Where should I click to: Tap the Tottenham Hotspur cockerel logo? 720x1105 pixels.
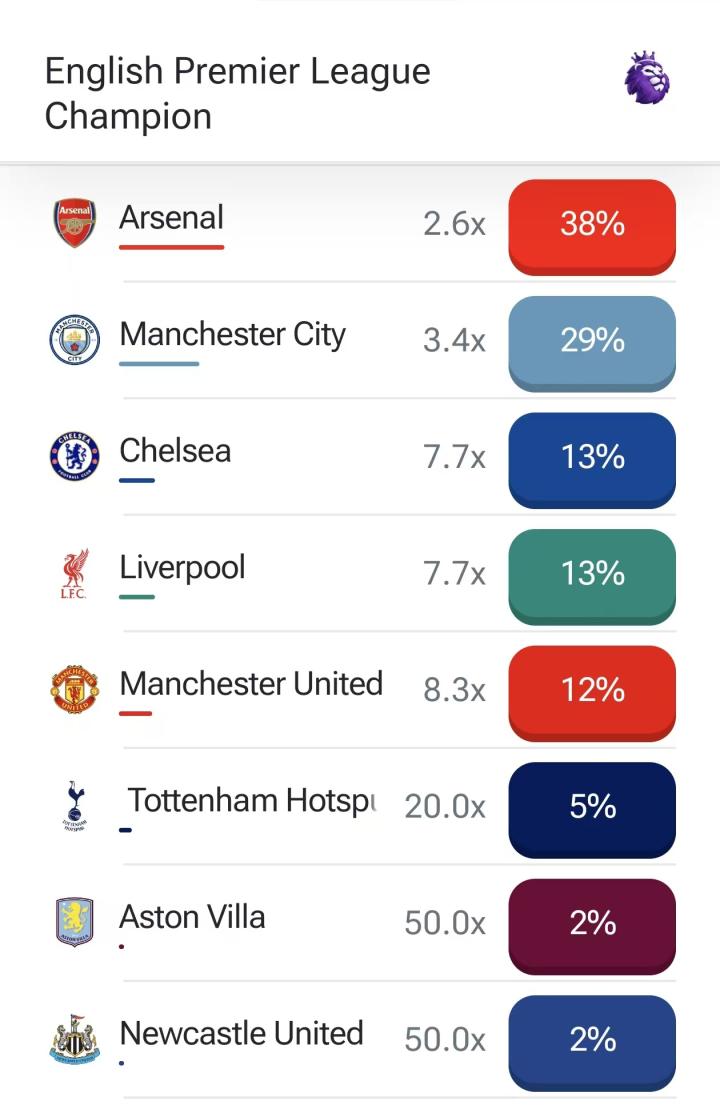(x=74, y=805)
